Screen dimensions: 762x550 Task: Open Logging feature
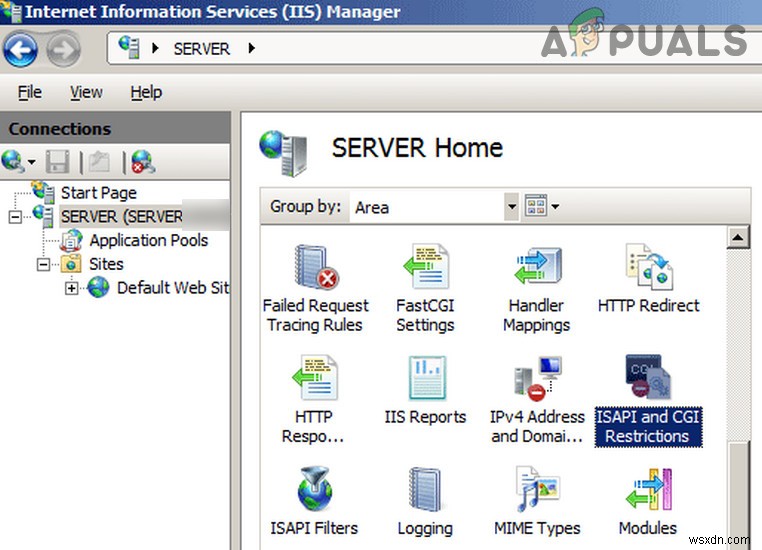point(425,501)
